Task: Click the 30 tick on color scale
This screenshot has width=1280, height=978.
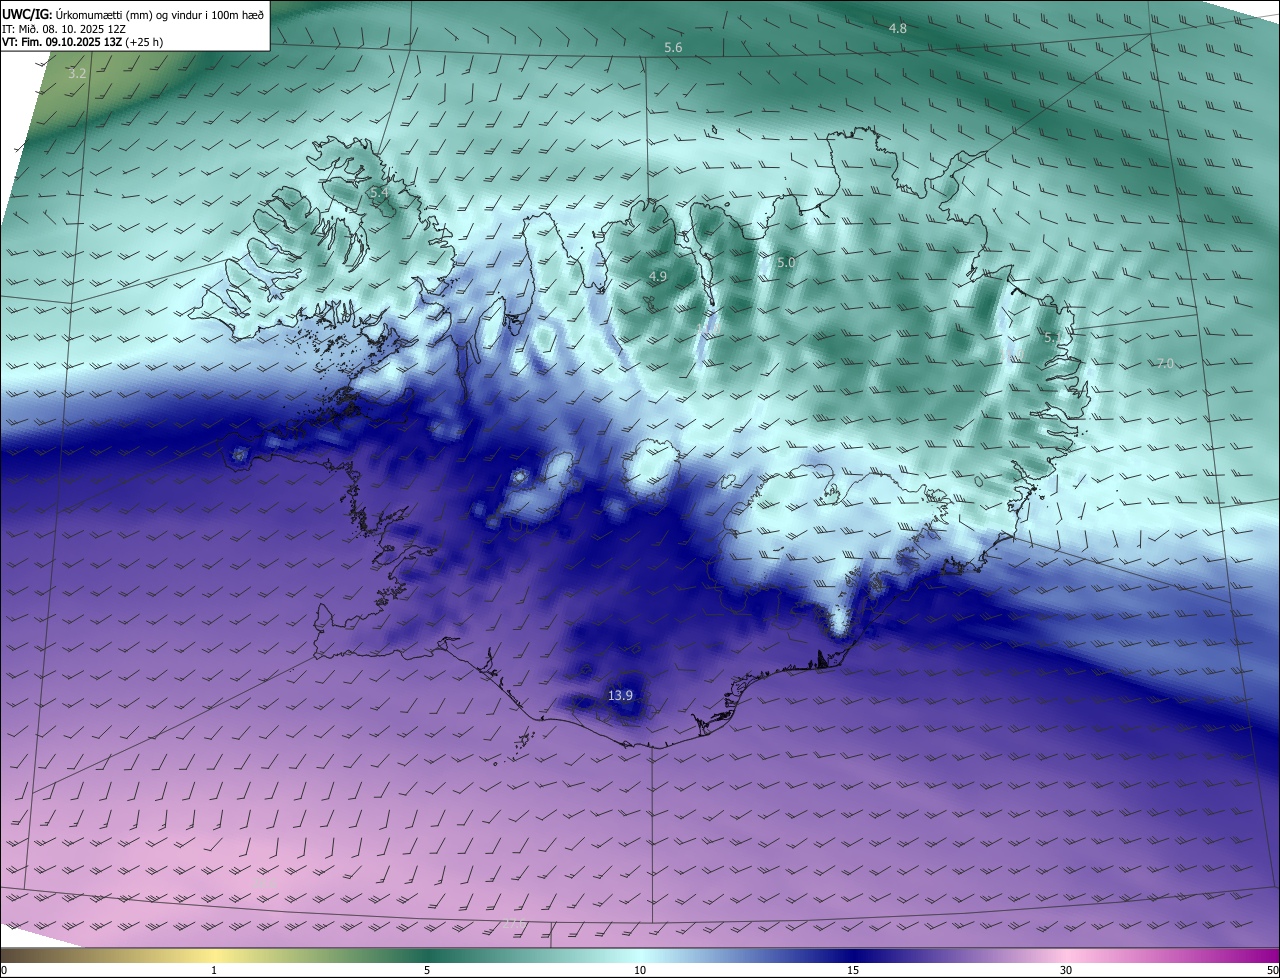Action: coord(1066,970)
